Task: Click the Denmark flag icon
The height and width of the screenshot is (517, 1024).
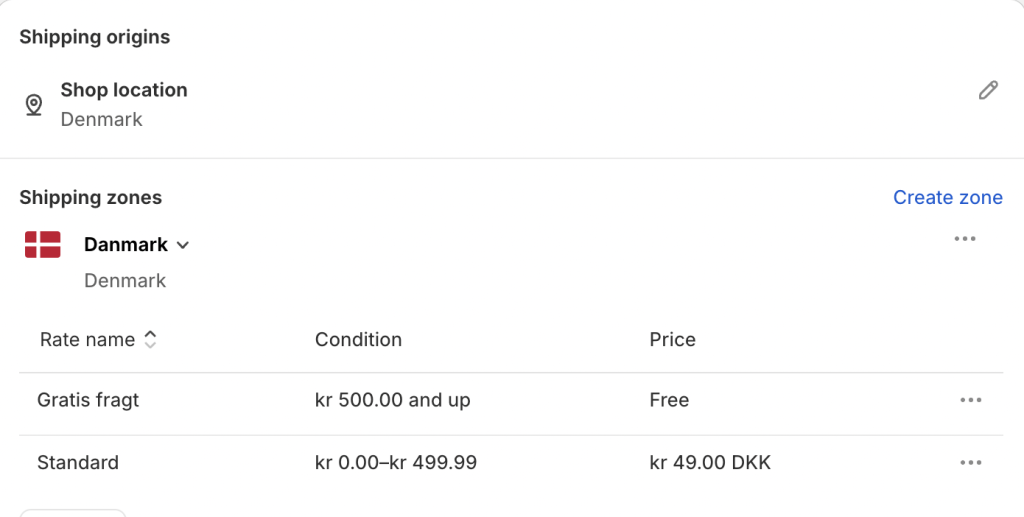Action: [x=43, y=245]
